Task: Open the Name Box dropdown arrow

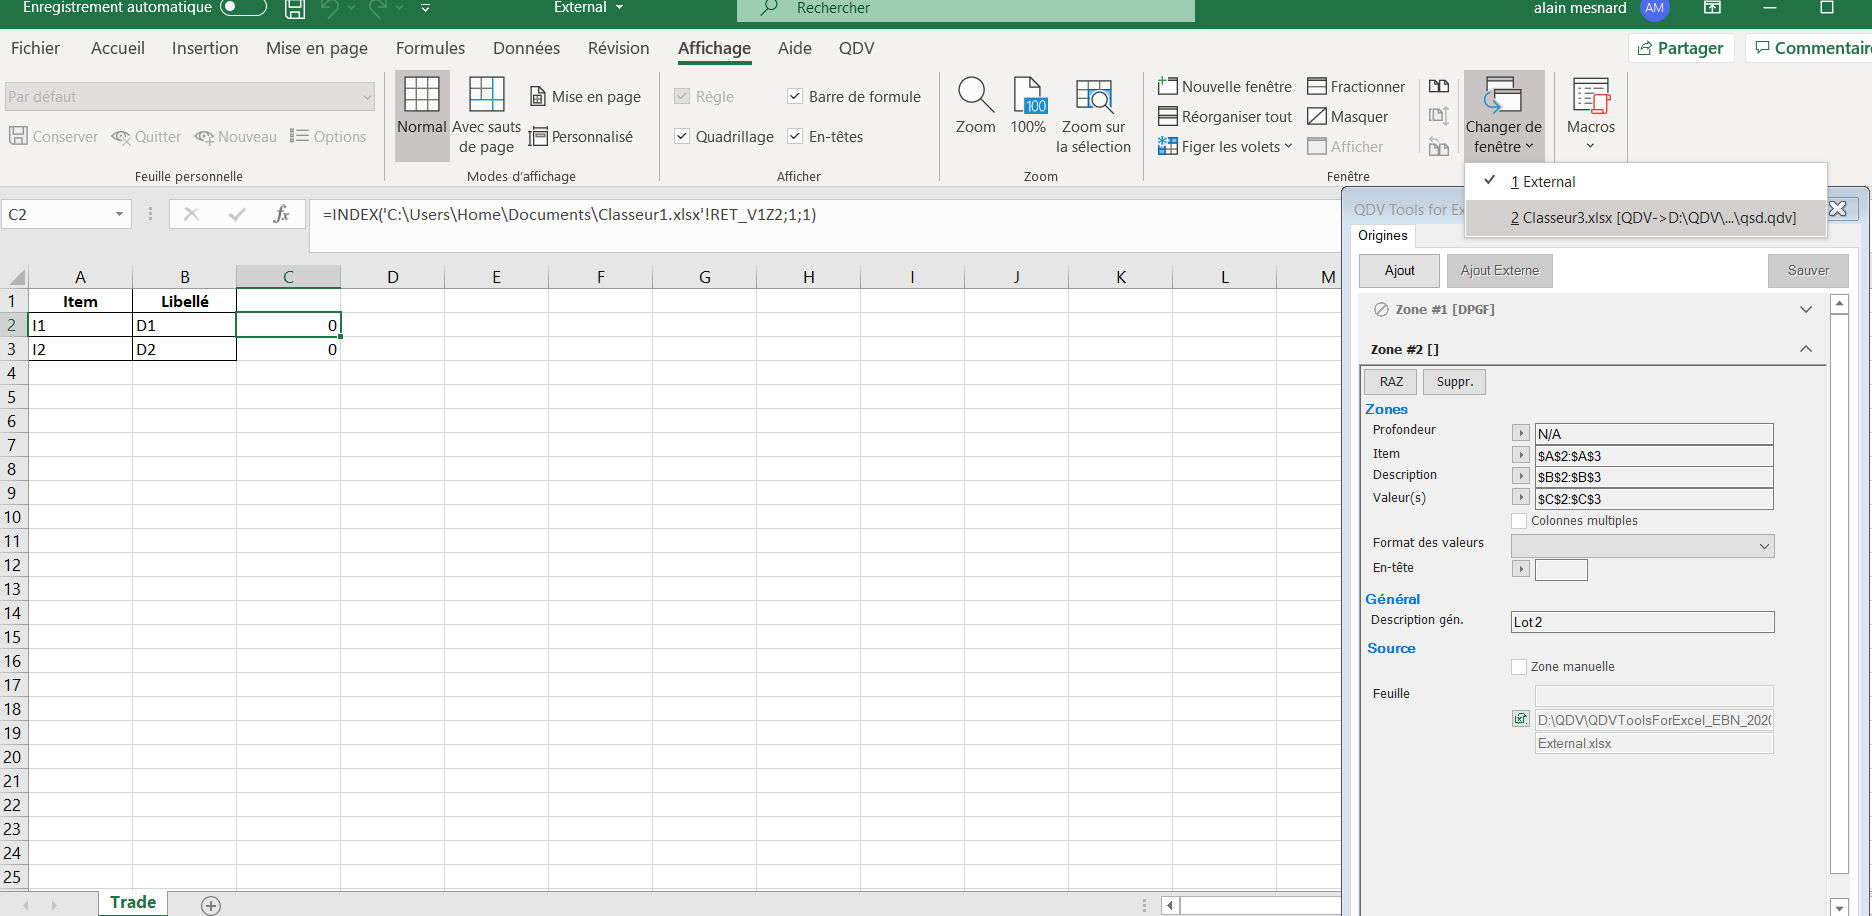Action: coord(119,214)
